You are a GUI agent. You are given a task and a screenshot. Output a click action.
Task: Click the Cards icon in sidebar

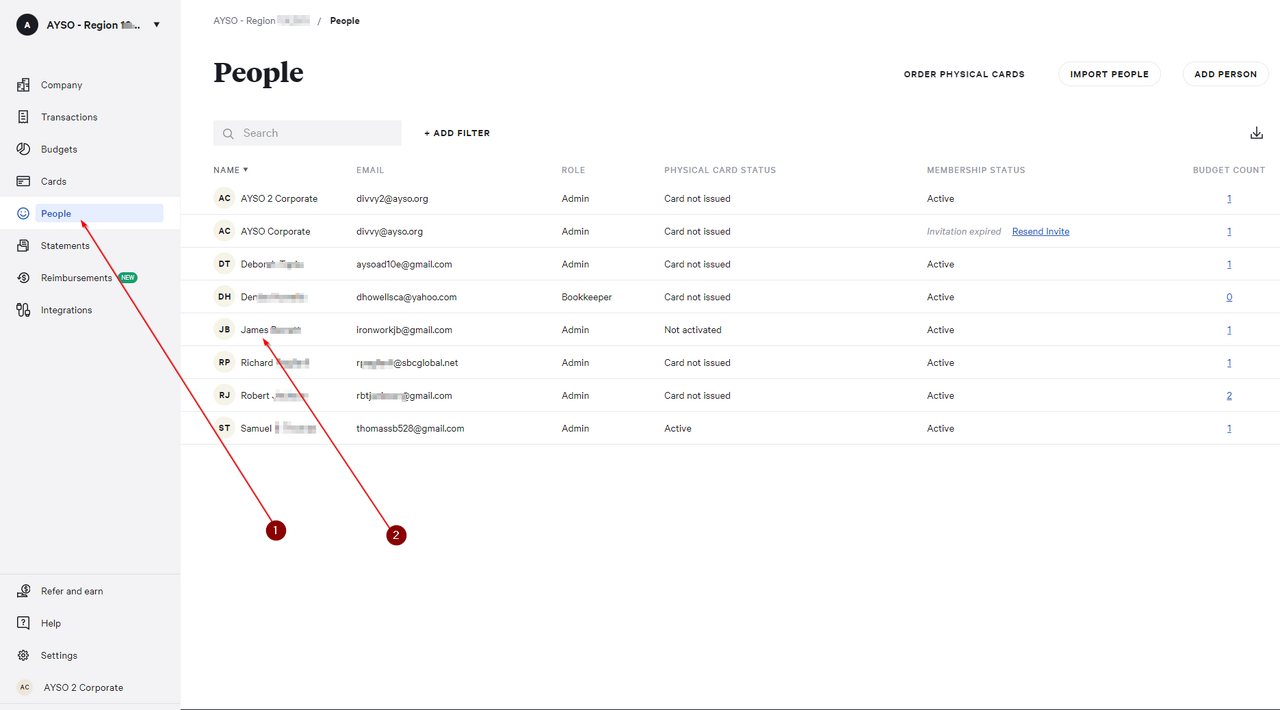23,181
